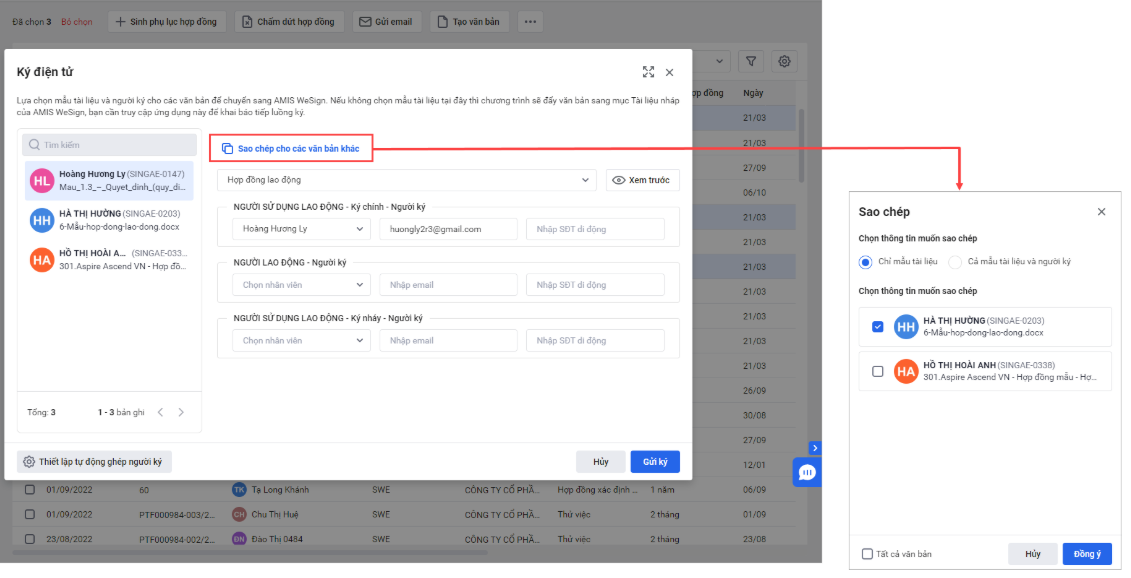Select Hoàng Hương Ly document in list
The height and width of the screenshot is (578, 1131).
pyautogui.click(x=109, y=180)
